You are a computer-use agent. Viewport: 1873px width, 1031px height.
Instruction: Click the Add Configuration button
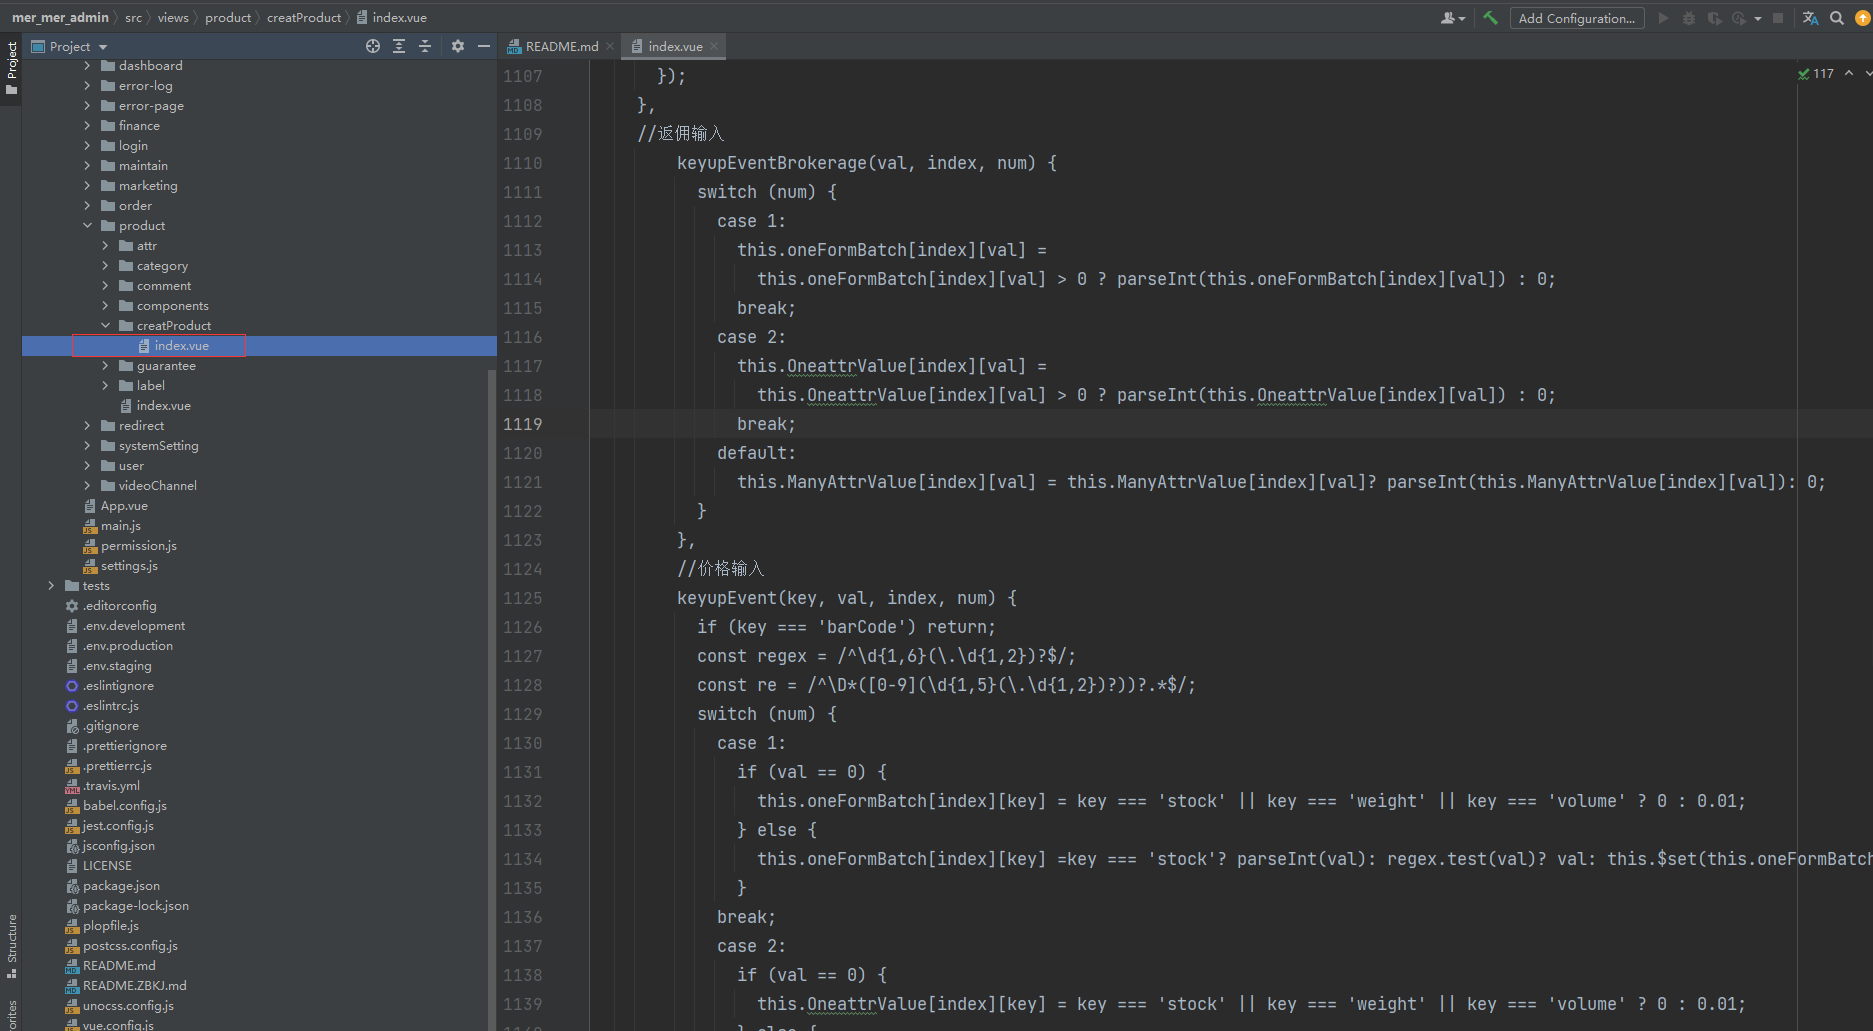click(1577, 18)
